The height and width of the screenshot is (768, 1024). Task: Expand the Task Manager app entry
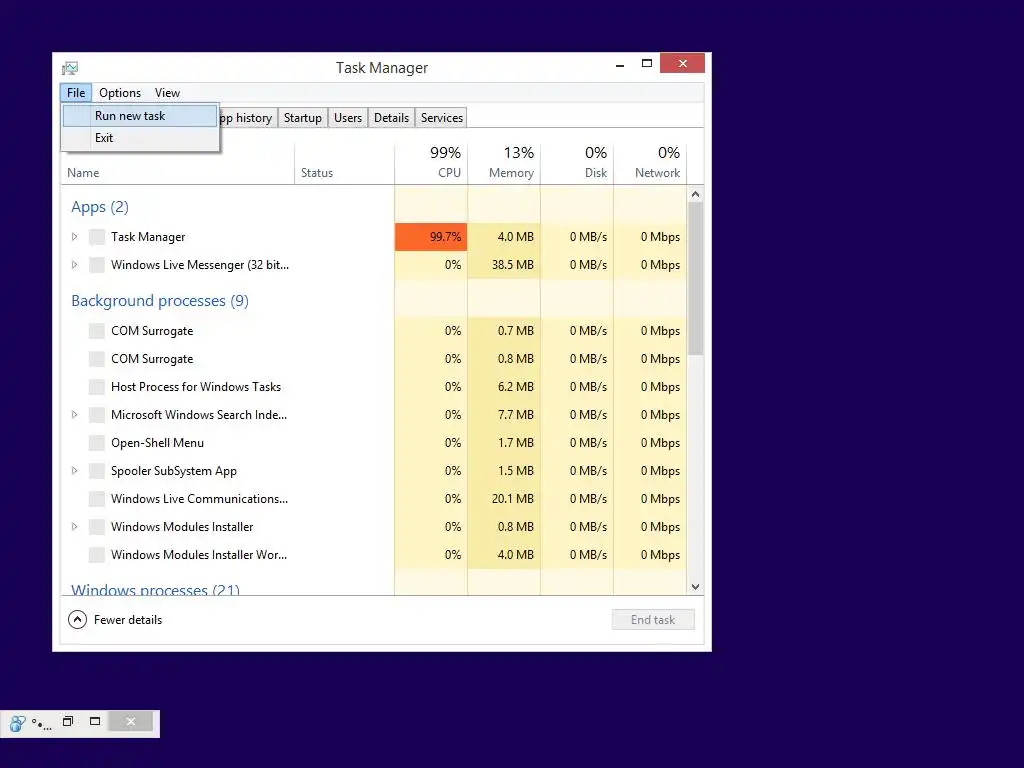[x=74, y=237]
